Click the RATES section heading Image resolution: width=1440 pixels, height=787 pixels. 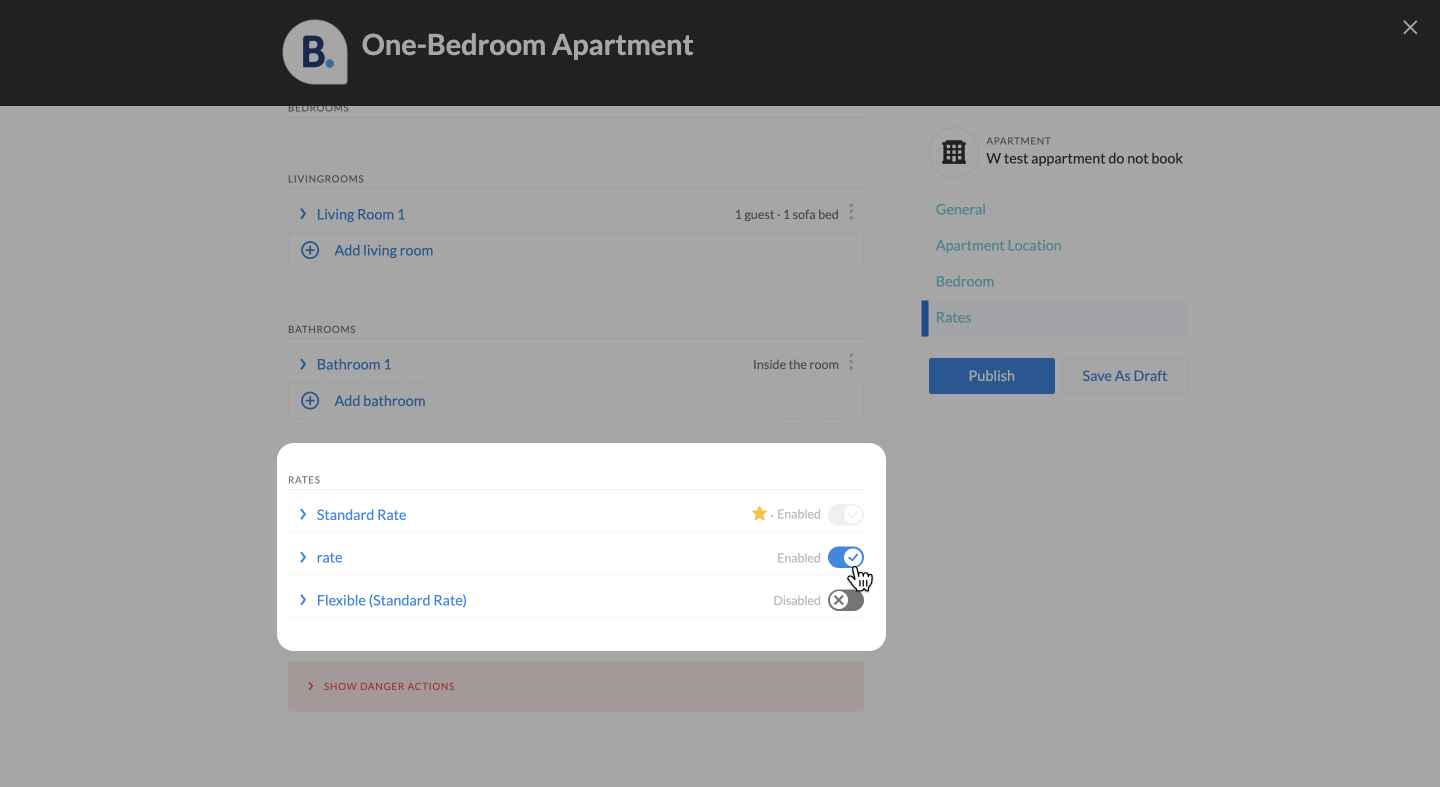[304, 480]
